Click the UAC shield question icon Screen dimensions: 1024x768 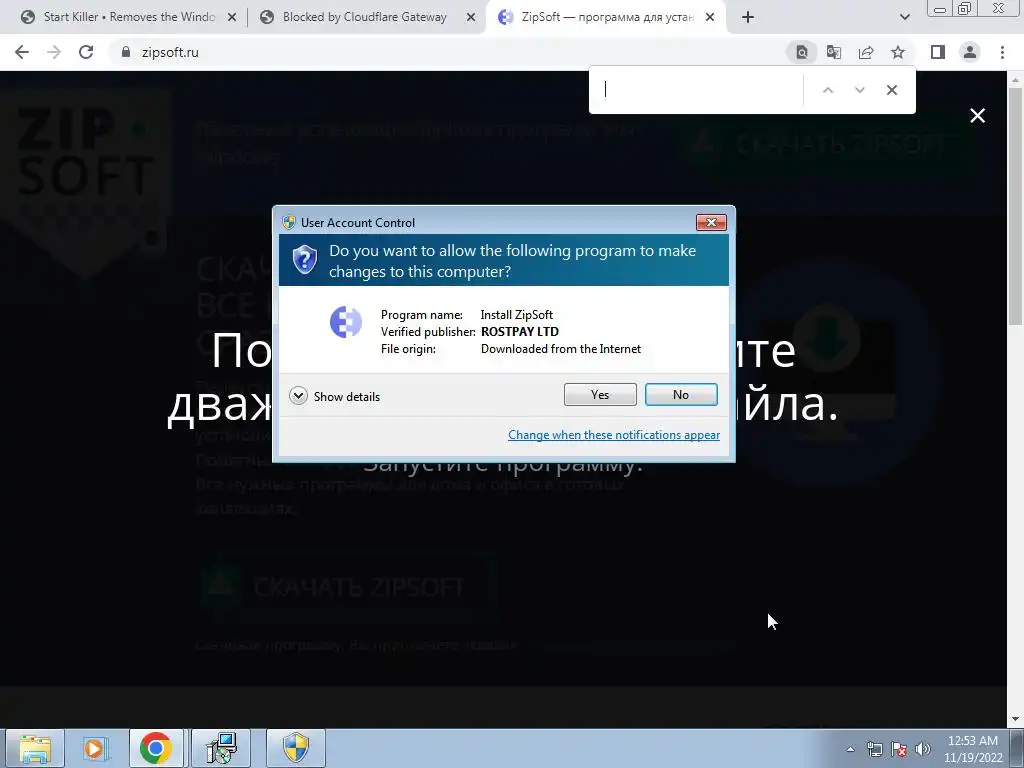tap(304, 260)
